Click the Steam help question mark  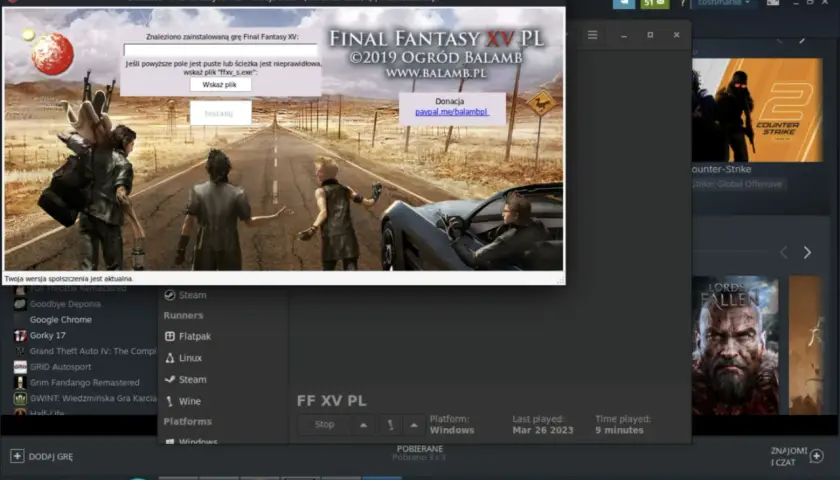point(682,3)
